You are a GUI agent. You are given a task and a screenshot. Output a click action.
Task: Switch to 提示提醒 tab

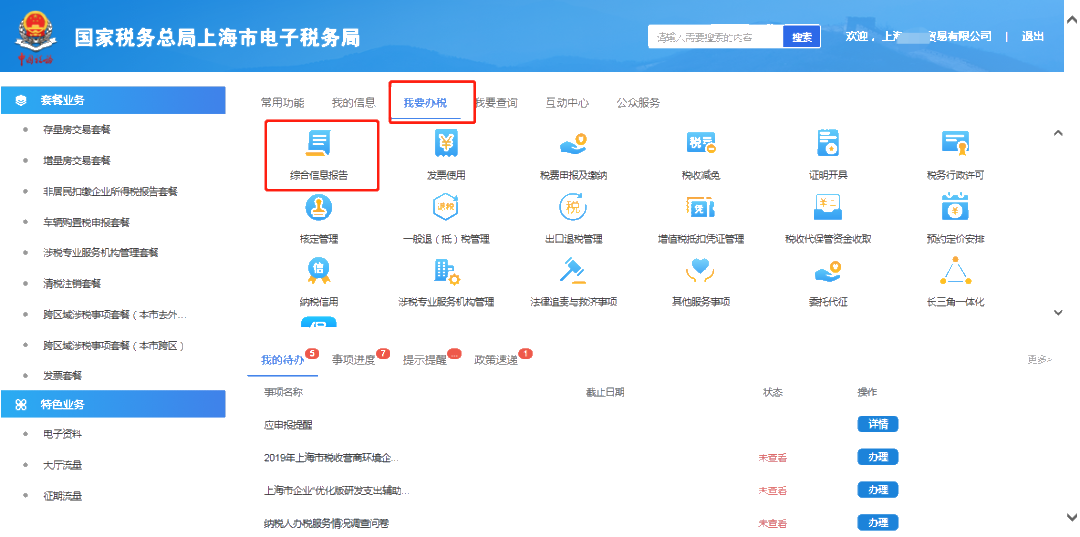click(x=424, y=360)
